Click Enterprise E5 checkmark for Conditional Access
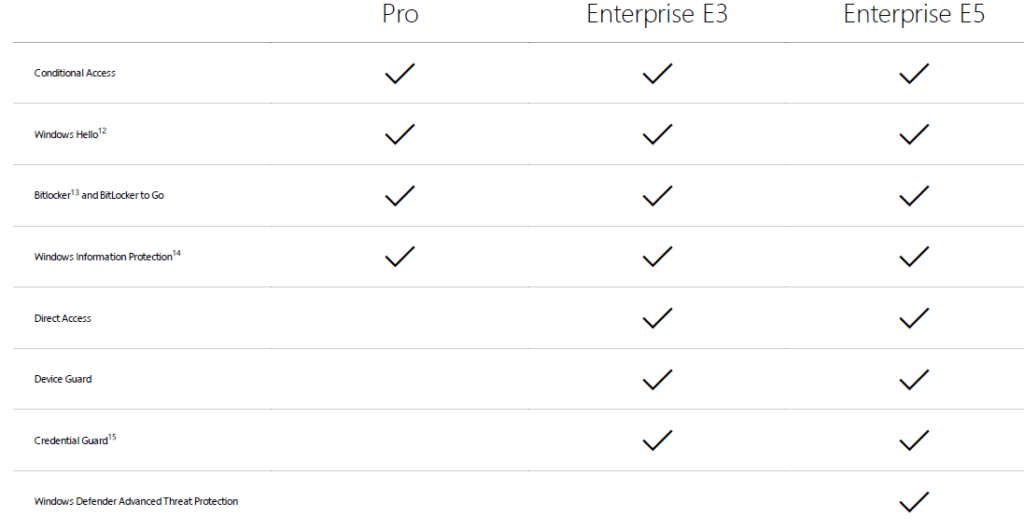 pyautogui.click(x=914, y=74)
